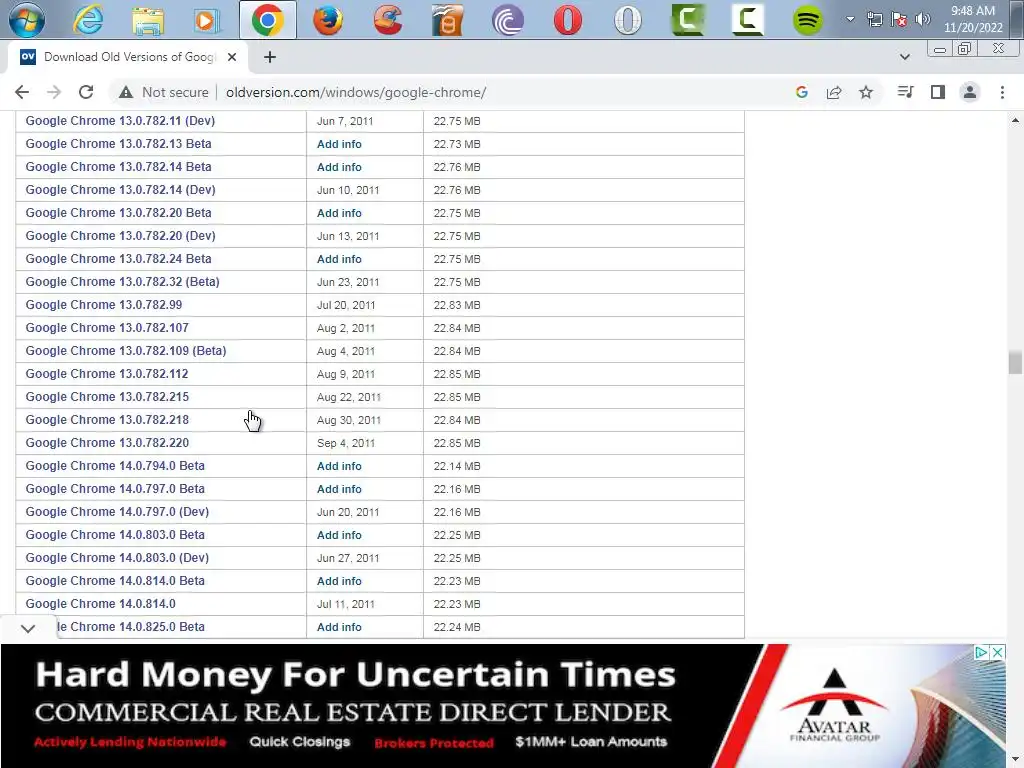This screenshot has height=768, width=1024.
Task: Click Add info for 13.0.782.14 Beta
Action: [339, 167]
